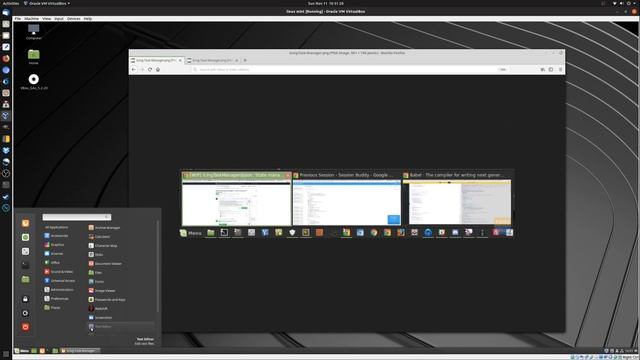Reload the page in Firefox
Viewport: 640px width, 360px height.
[150, 69]
